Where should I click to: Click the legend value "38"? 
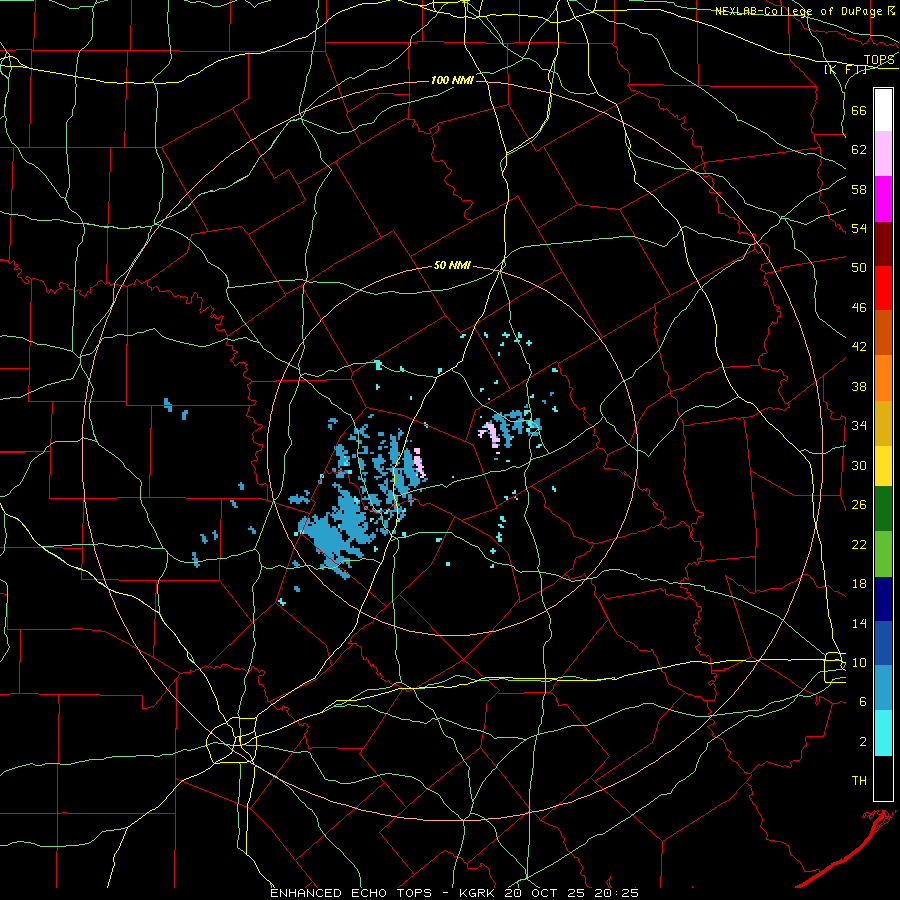pos(859,386)
